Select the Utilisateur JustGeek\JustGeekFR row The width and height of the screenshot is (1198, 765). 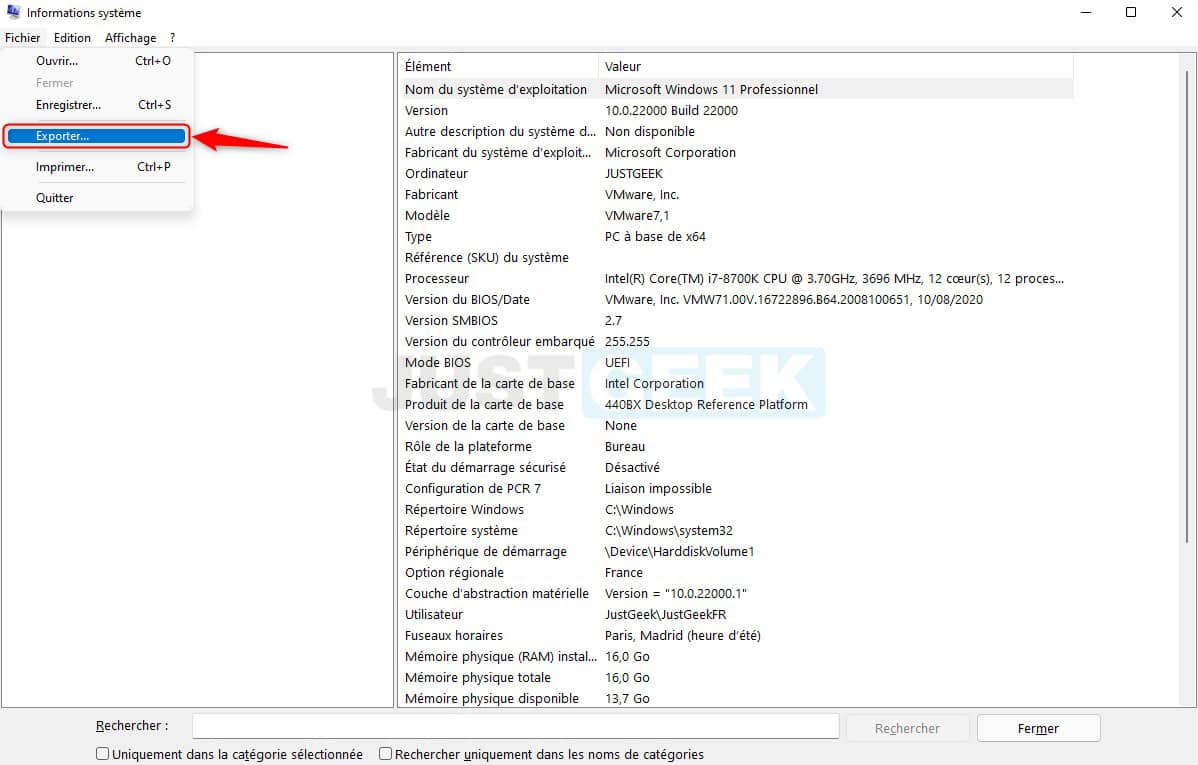pos(736,615)
